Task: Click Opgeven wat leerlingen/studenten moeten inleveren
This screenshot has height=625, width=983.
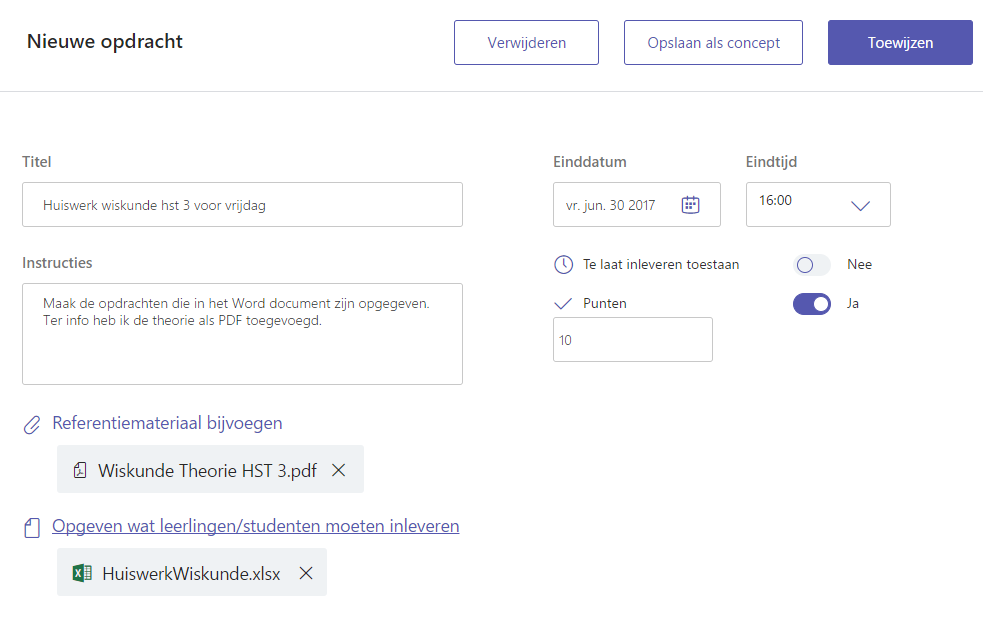Action: point(256,526)
